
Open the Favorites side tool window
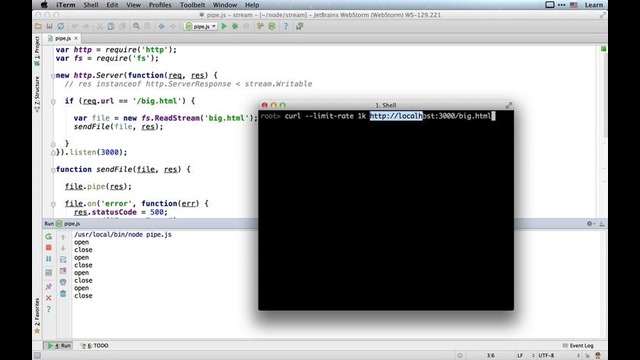(x=37, y=315)
